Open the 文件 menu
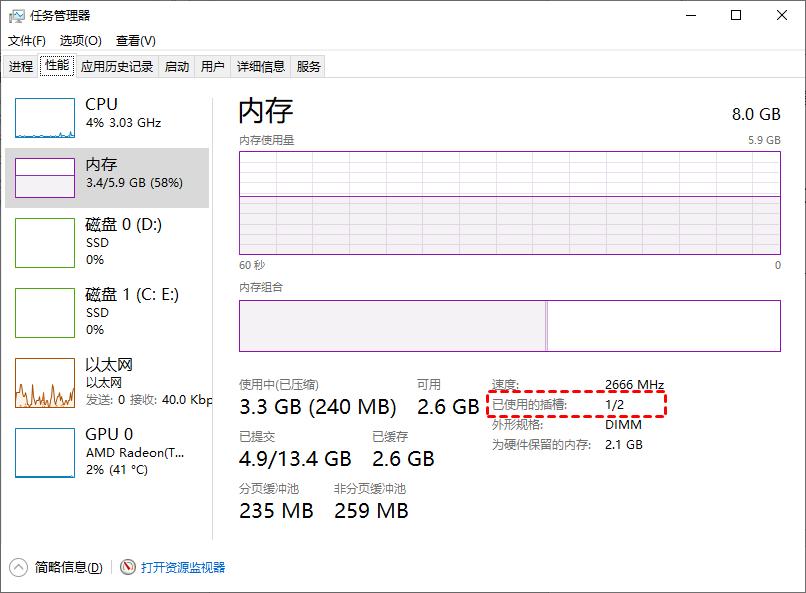Screen dimensions: 806x593 pos(26,40)
